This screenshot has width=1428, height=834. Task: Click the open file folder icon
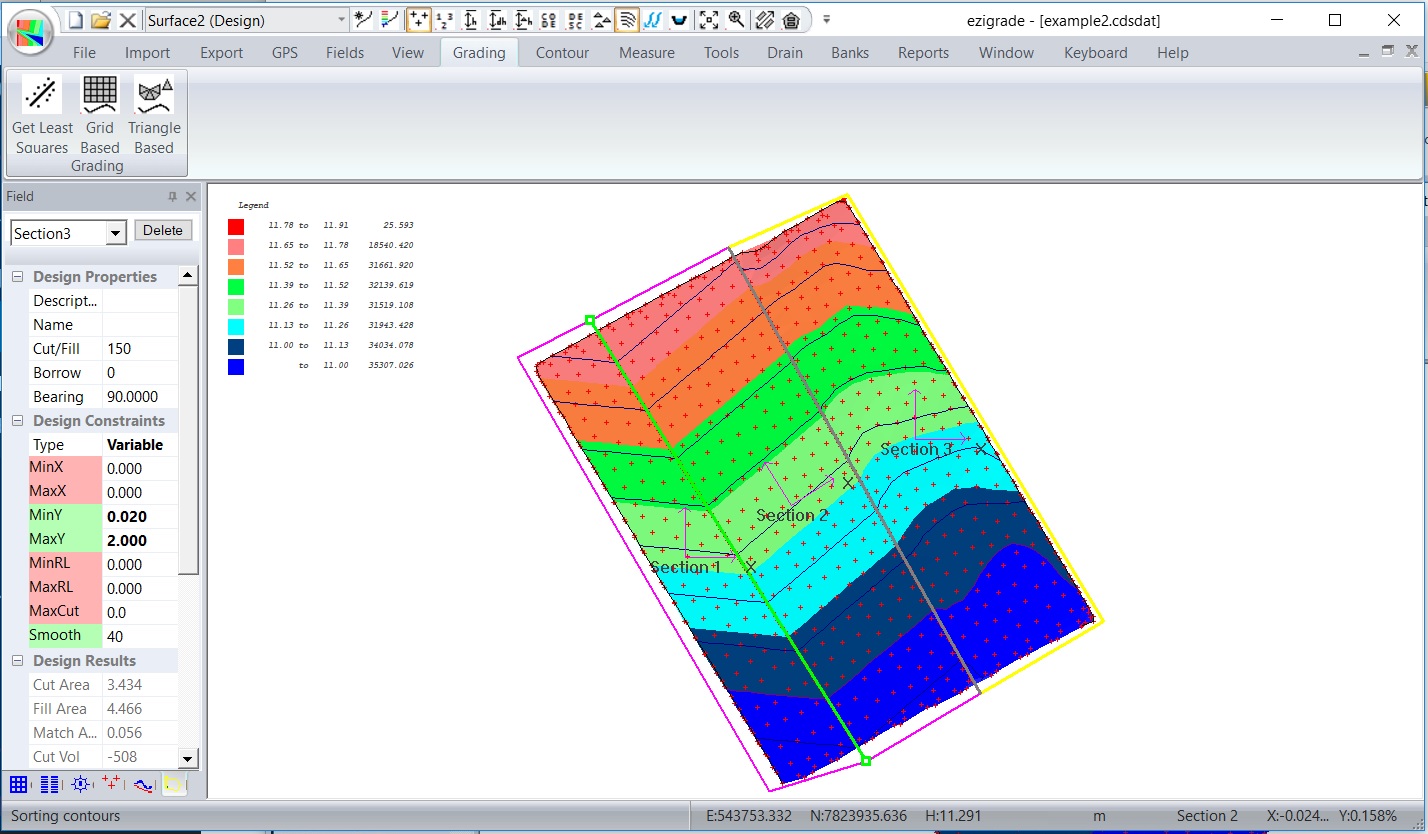click(x=101, y=19)
